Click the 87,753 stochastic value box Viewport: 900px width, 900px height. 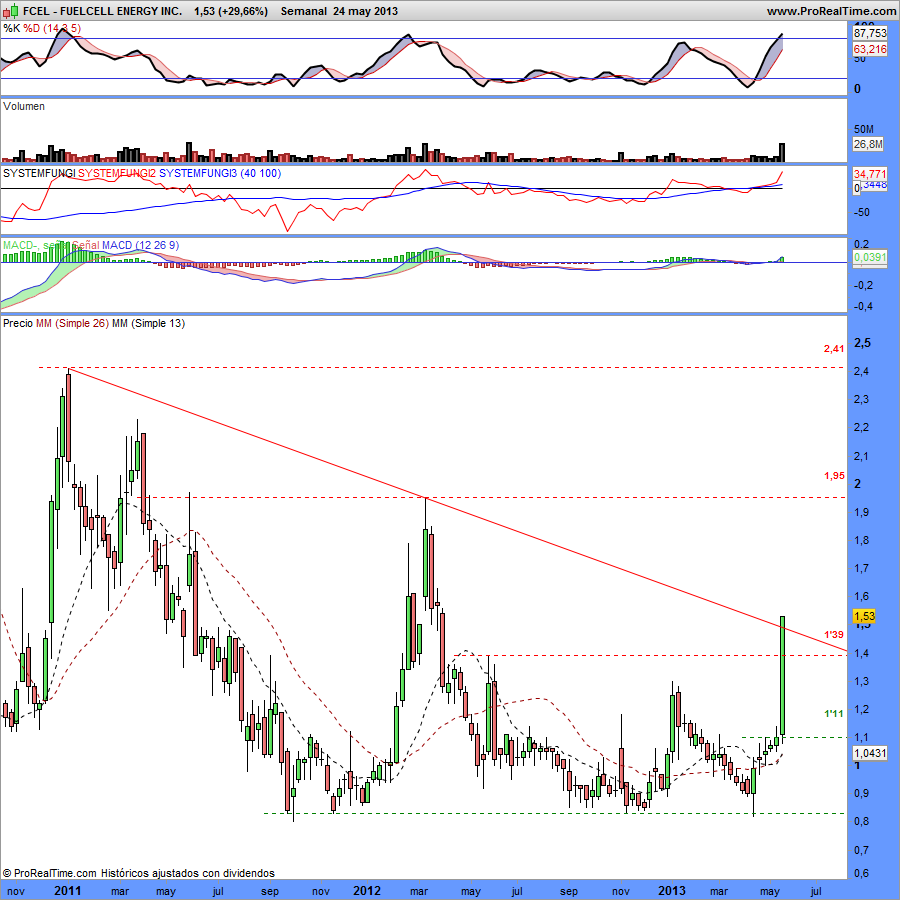pyautogui.click(x=870, y=33)
